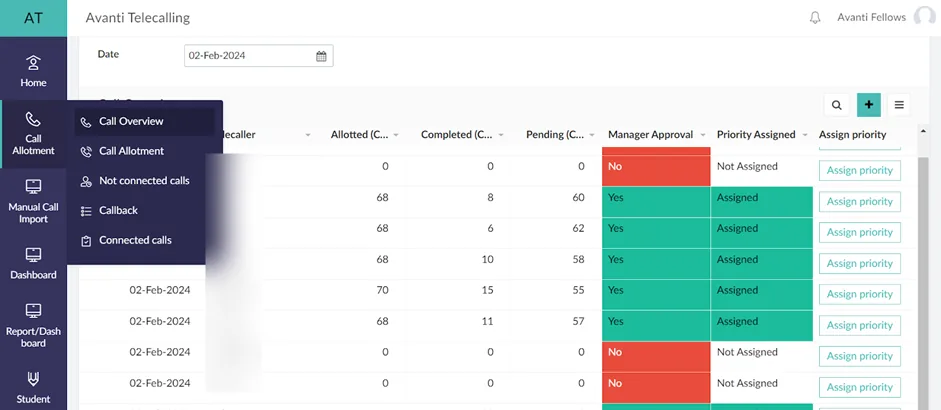Click completed value 15
Viewport: 941px width, 410px height.
click(488, 291)
